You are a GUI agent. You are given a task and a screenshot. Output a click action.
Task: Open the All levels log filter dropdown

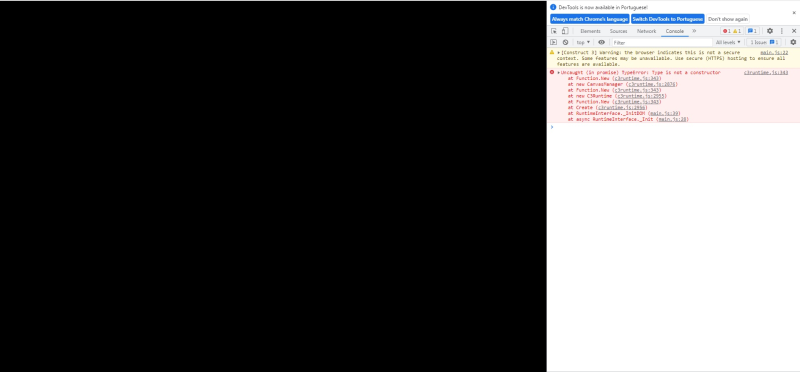728,42
